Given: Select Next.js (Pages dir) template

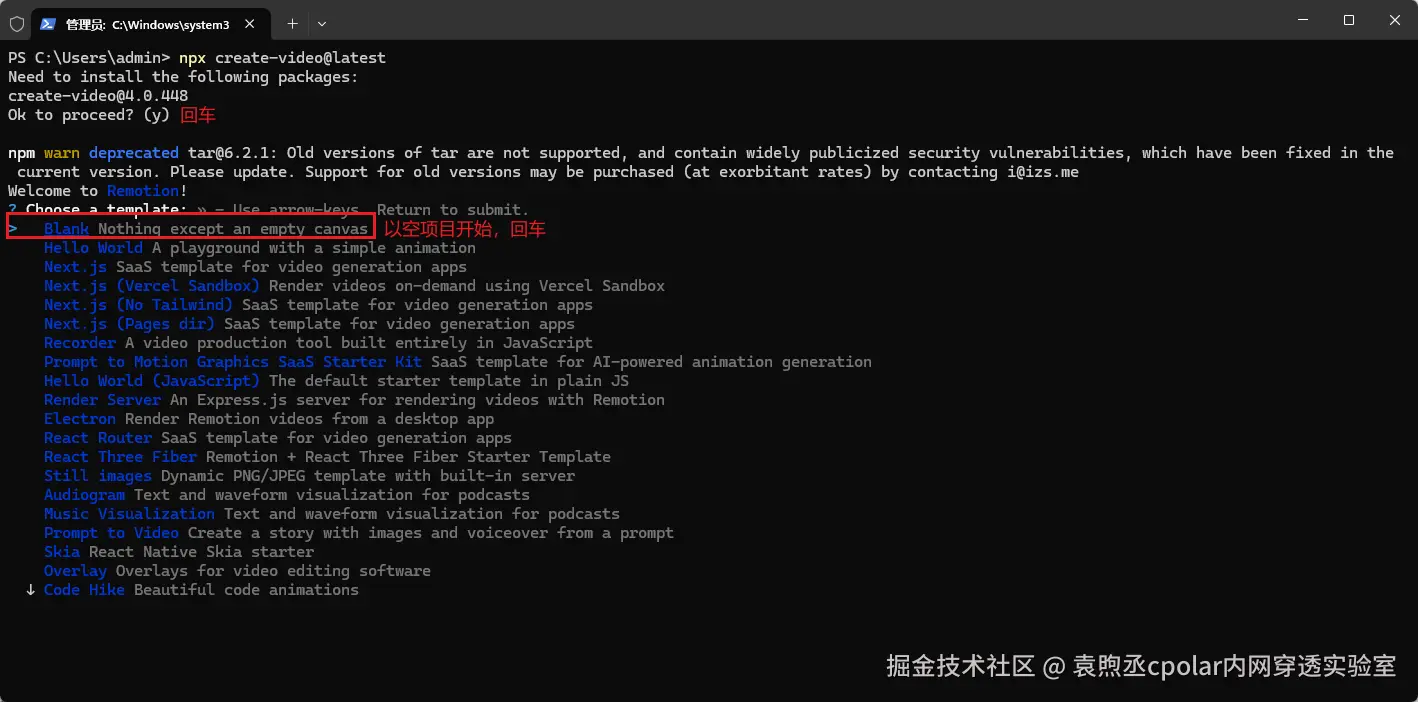Looking at the screenshot, I should 309,324.
